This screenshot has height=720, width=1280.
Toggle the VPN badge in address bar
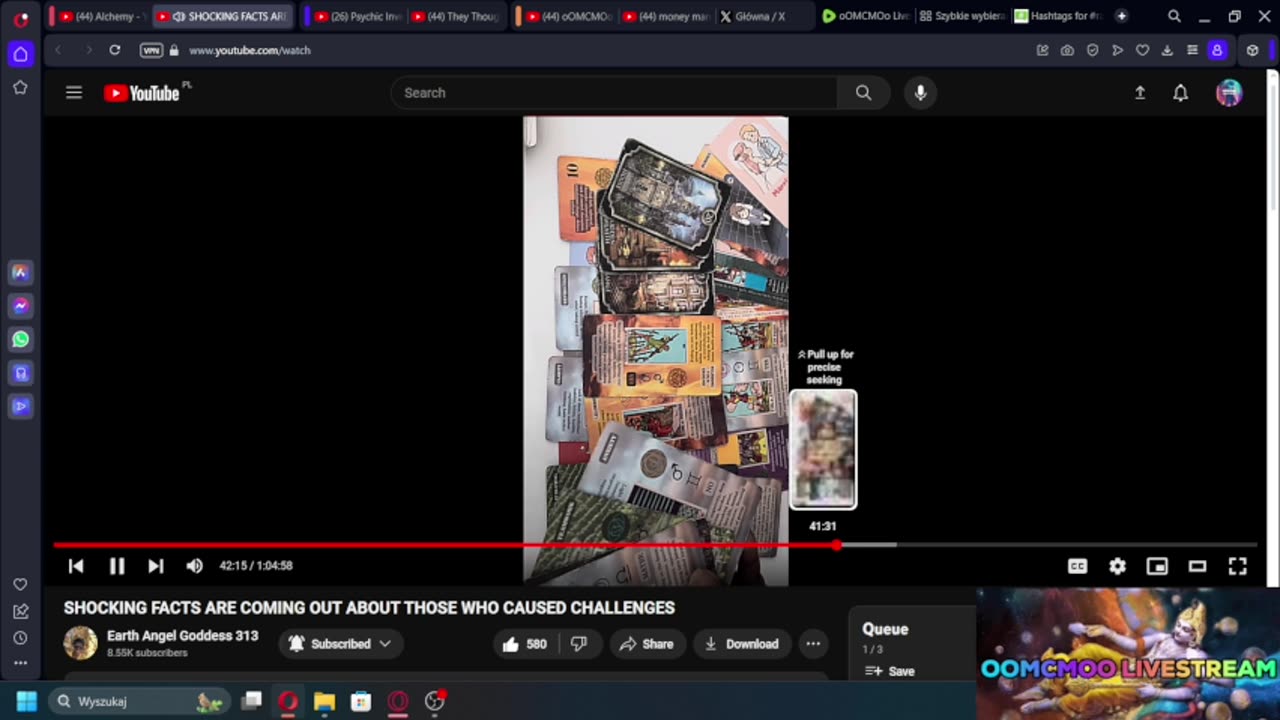click(x=151, y=50)
